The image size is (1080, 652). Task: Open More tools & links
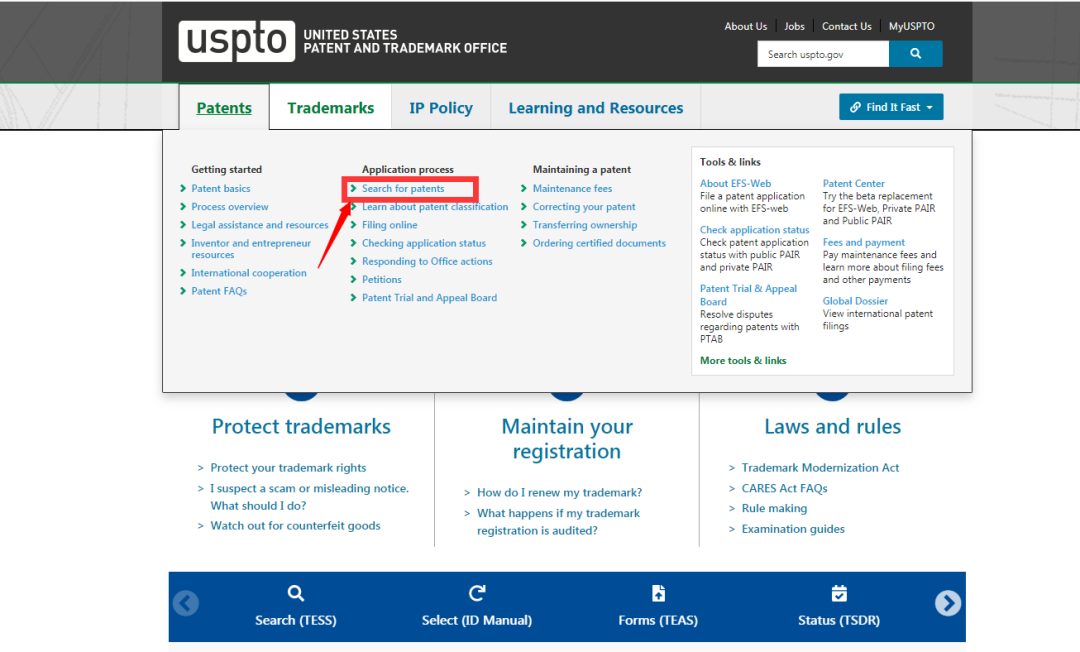click(742, 360)
